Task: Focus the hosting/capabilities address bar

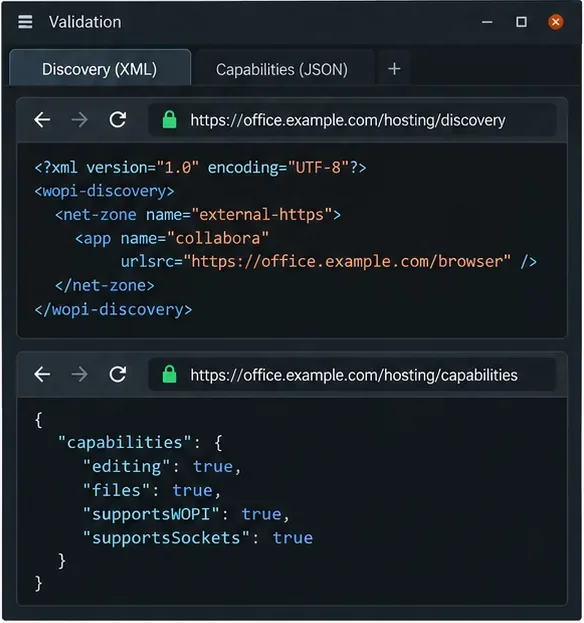Action: click(352, 375)
